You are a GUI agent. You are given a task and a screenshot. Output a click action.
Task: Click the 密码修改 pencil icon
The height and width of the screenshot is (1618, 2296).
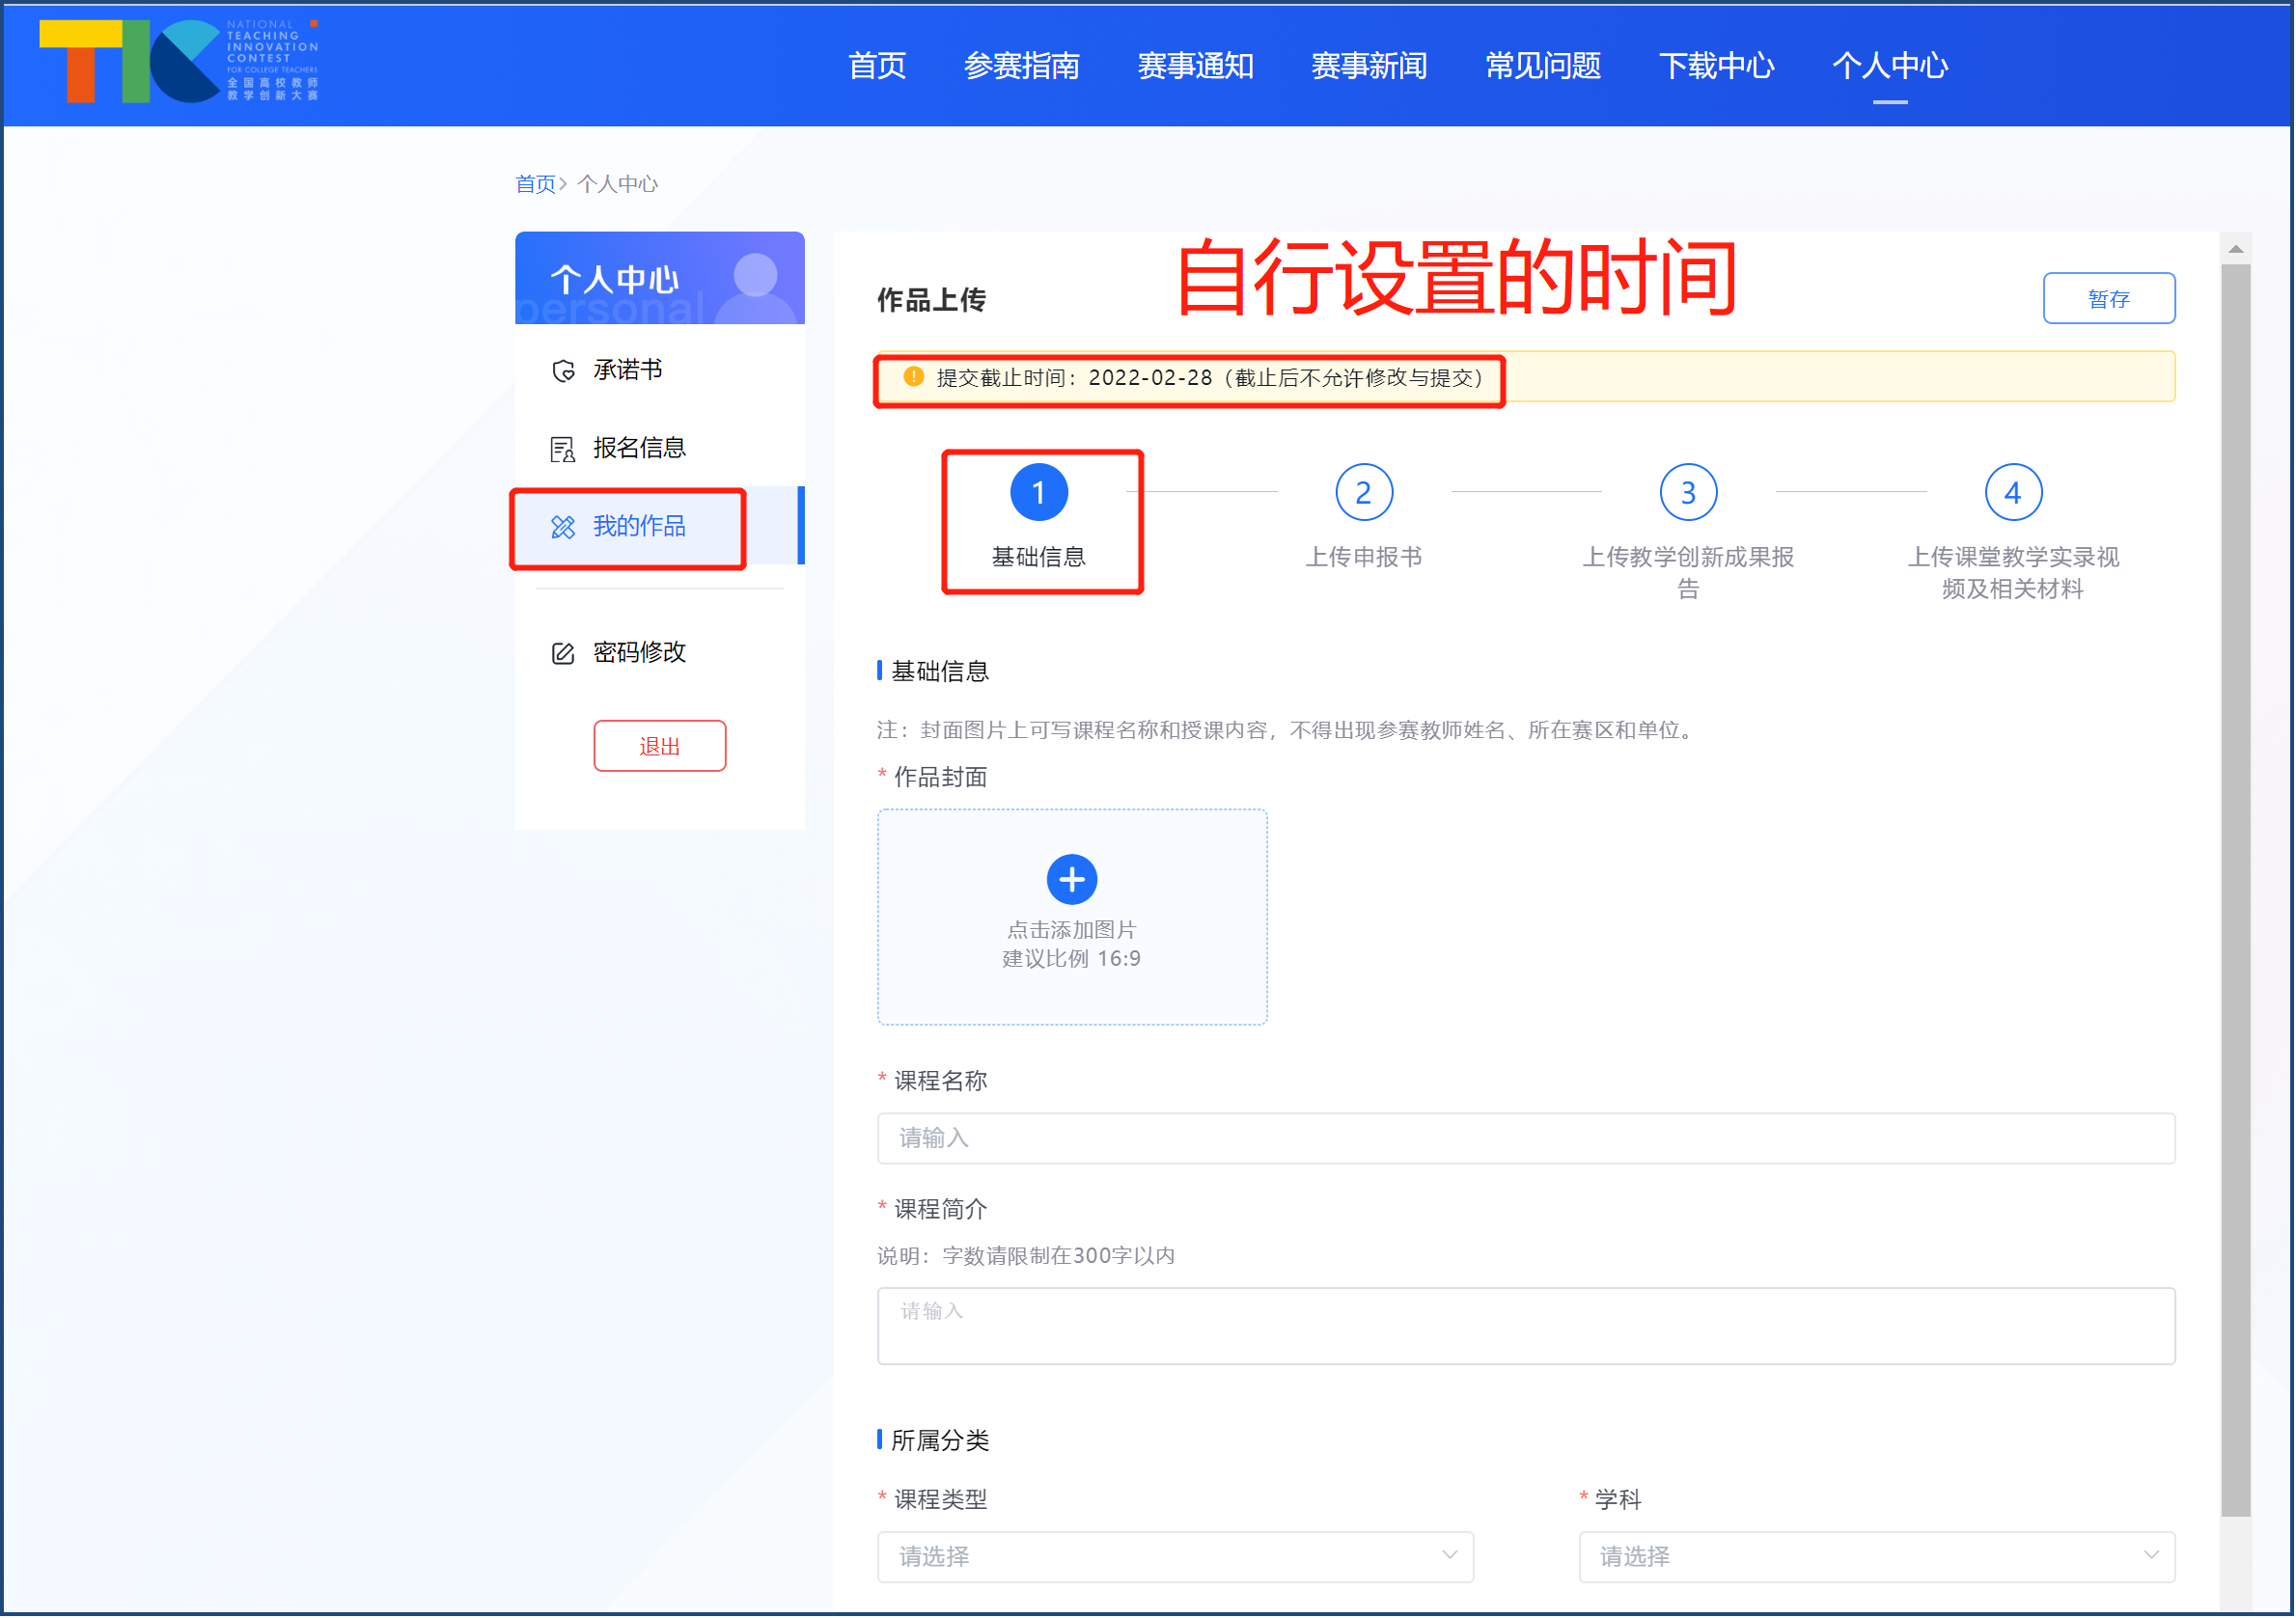[x=563, y=651]
